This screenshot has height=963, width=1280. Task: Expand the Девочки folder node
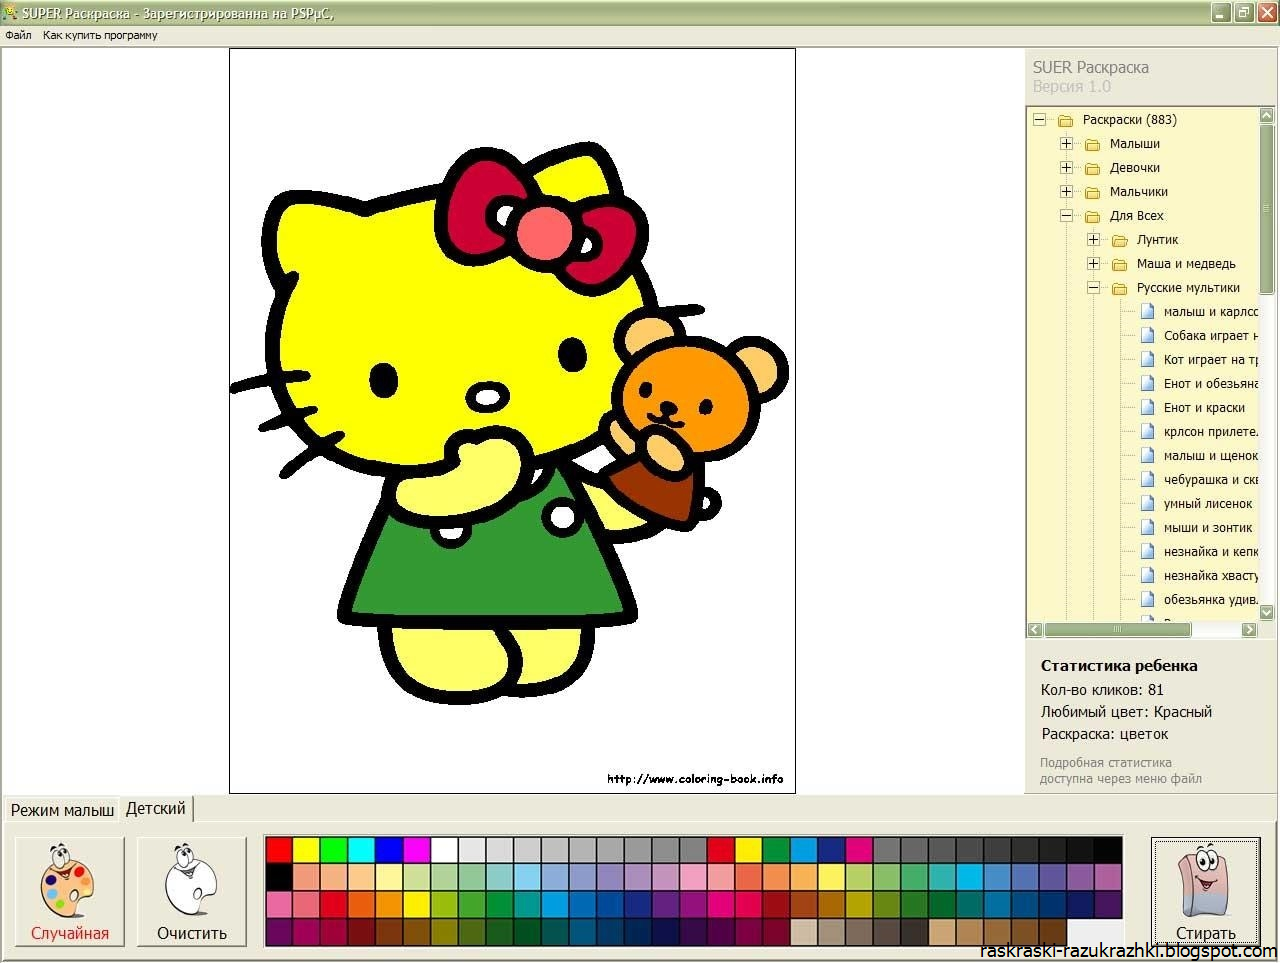(x=1066, y=168)
